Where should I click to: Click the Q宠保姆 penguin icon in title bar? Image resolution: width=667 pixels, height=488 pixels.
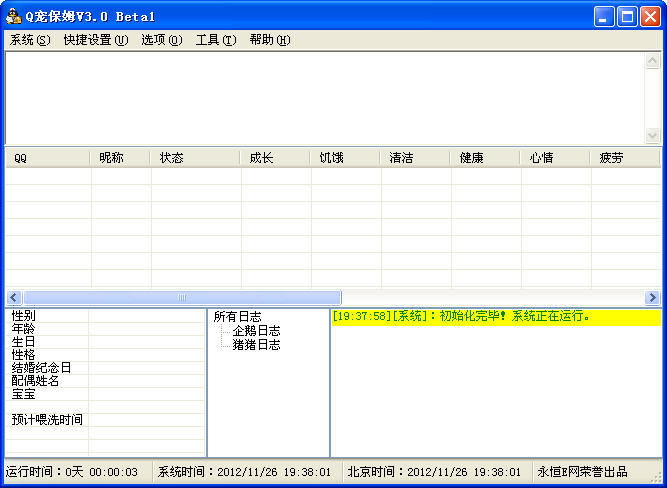[14, 17]
